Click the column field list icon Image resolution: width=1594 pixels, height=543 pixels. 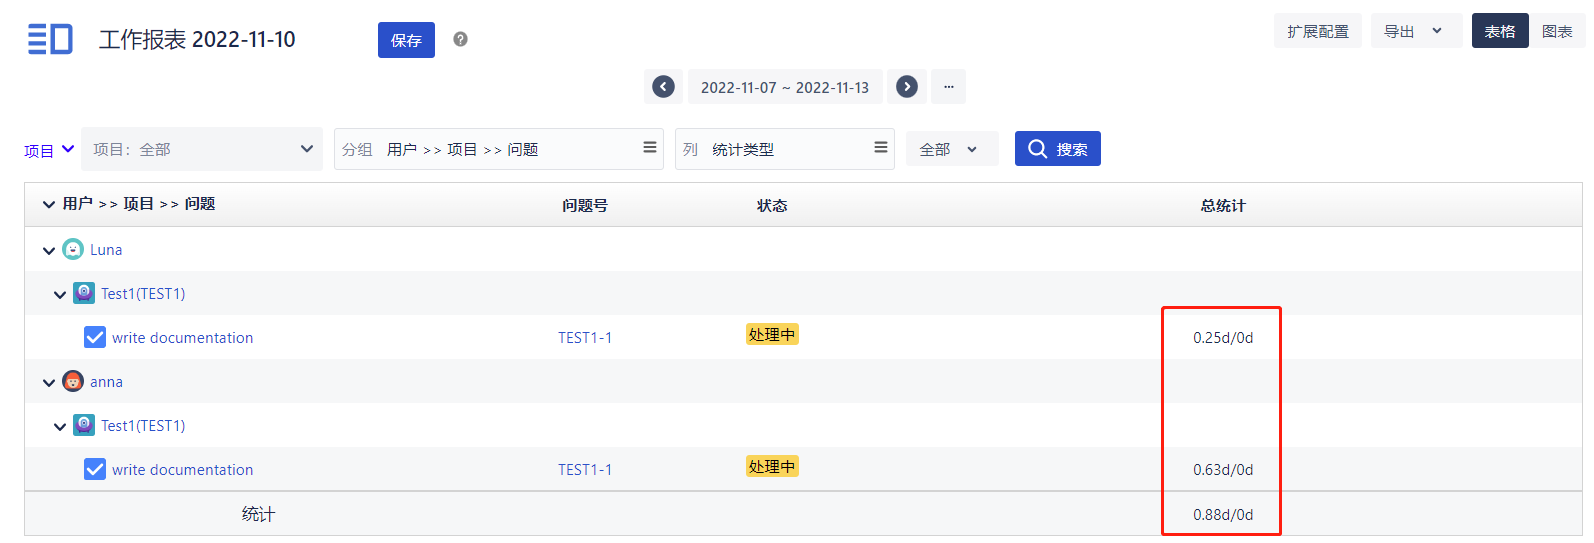(x=881, y=148)
